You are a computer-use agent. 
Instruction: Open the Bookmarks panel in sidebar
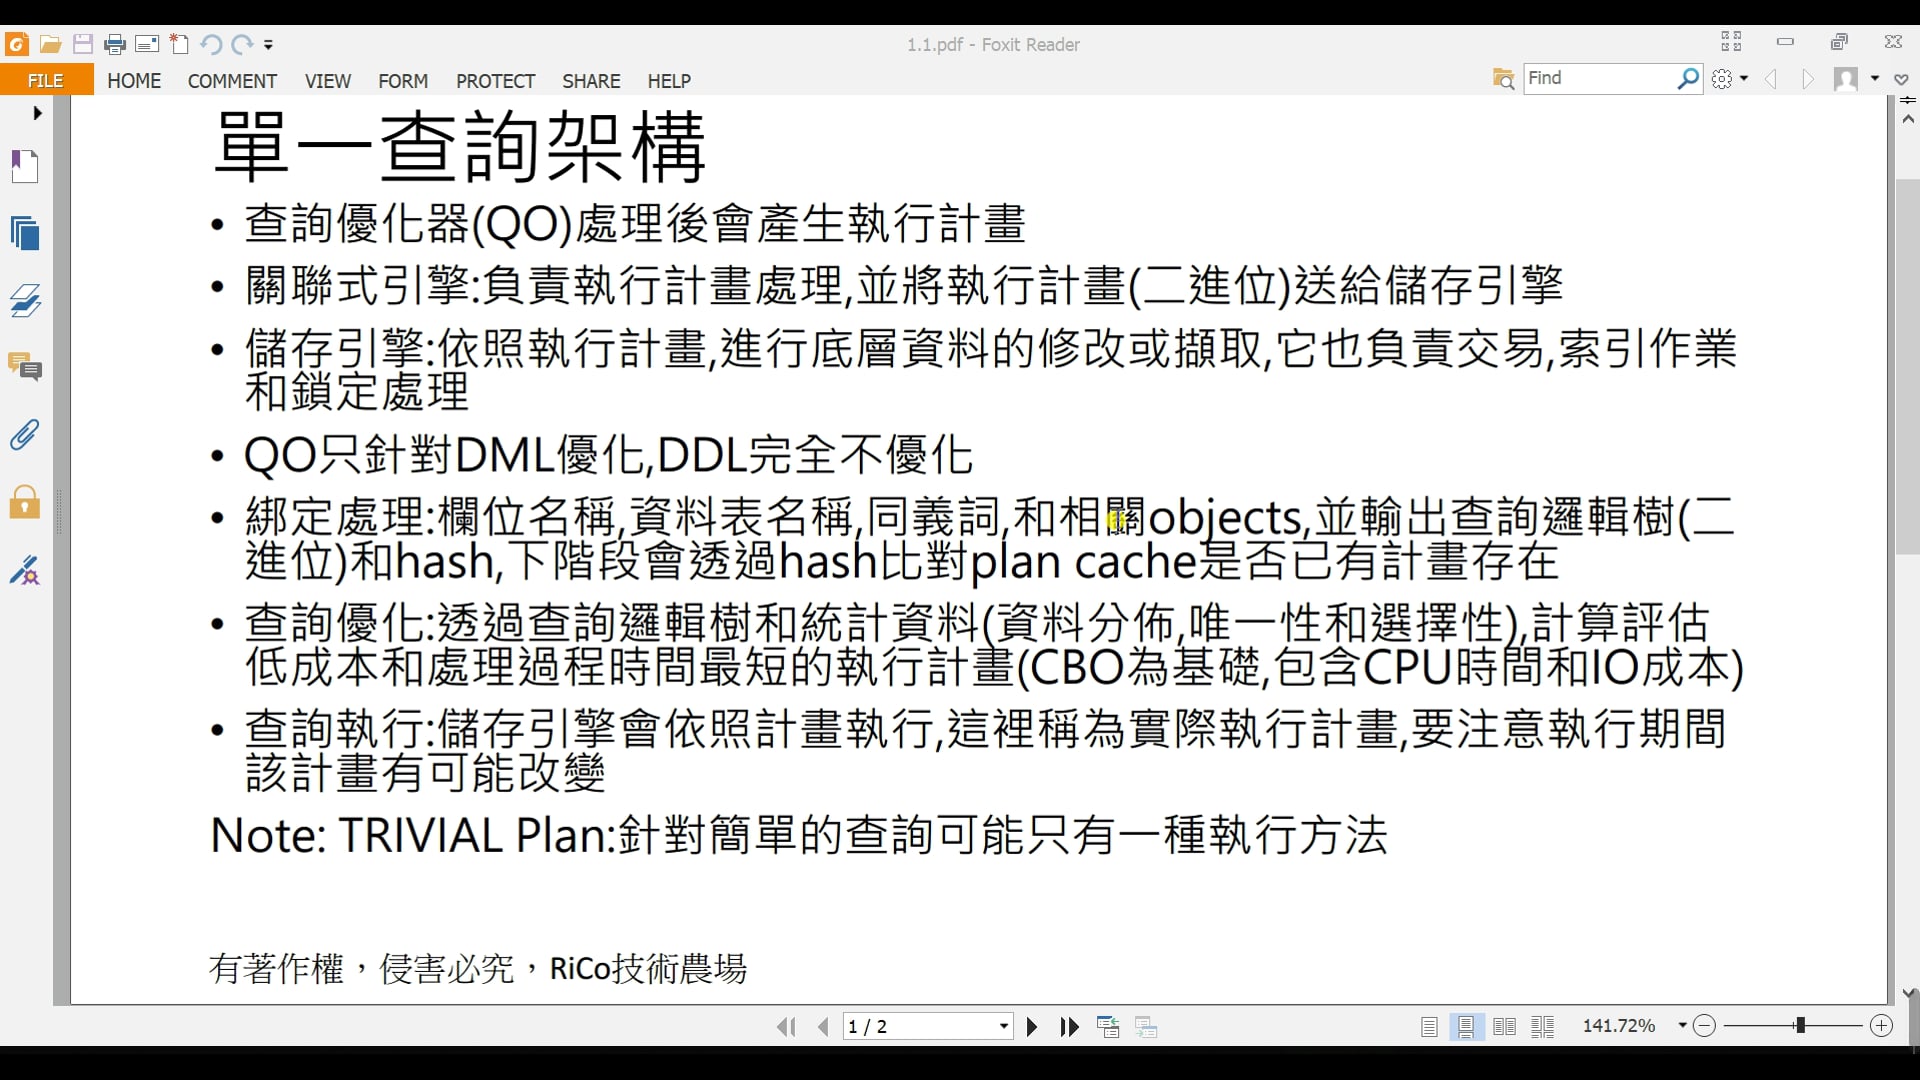coord(25,166)
